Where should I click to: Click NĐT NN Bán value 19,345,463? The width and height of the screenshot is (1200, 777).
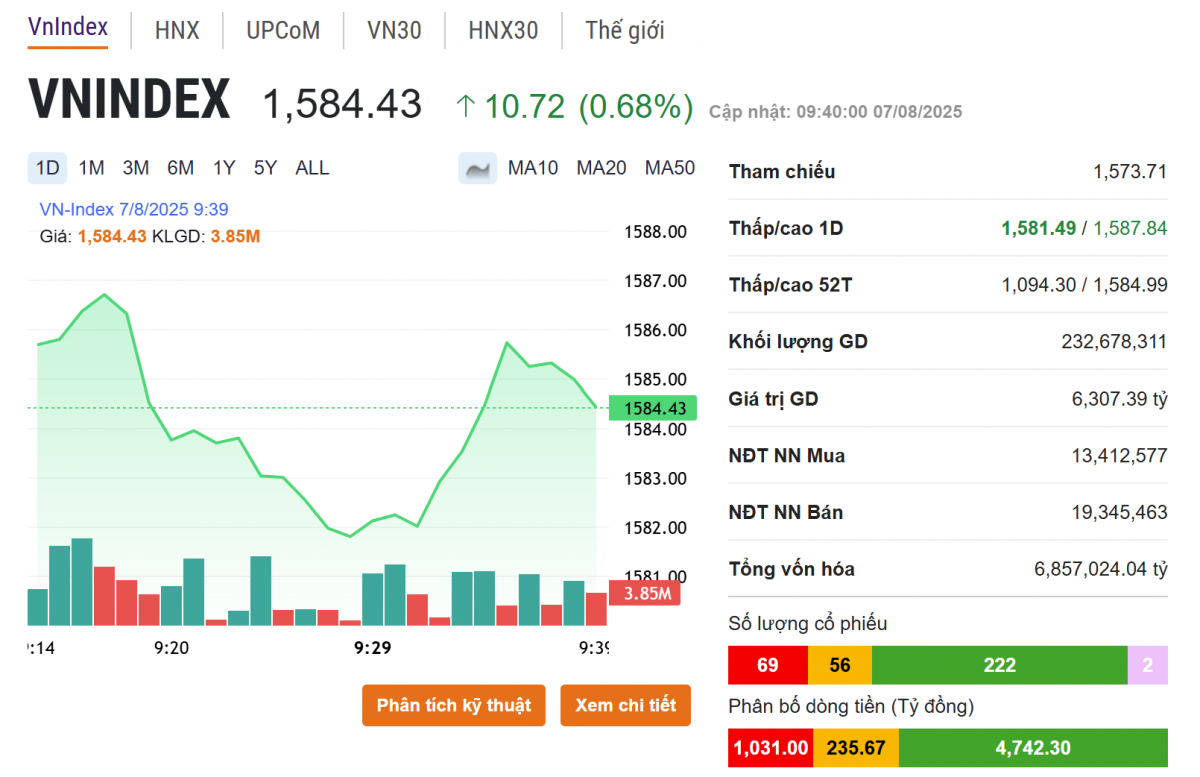coord(1119,513)
